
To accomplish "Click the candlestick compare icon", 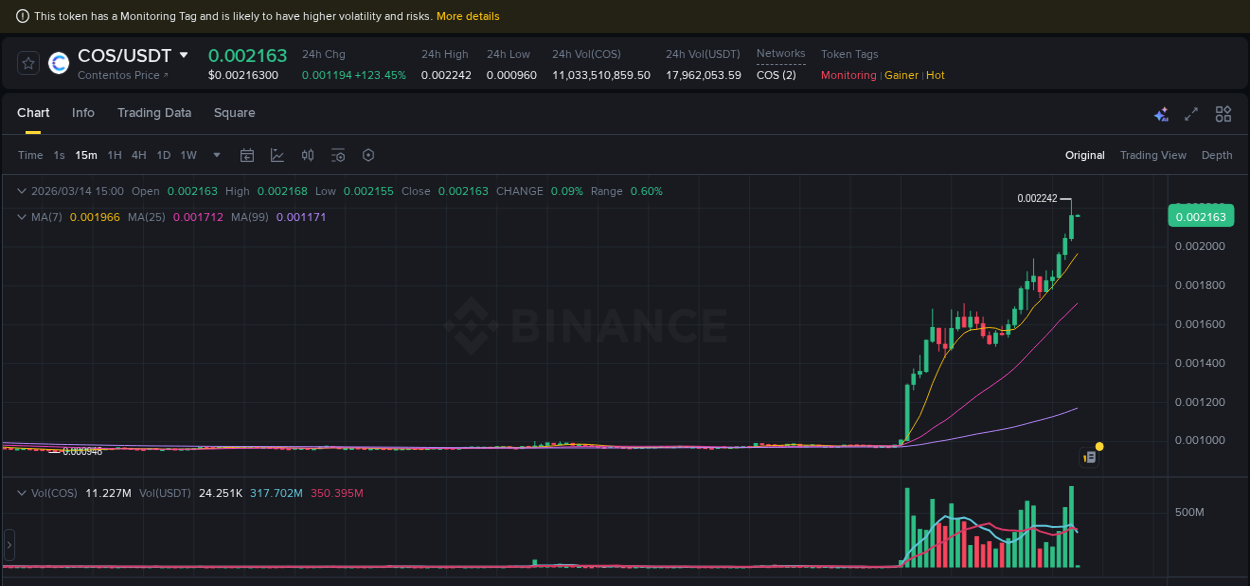I will click(x=308, y=155).
